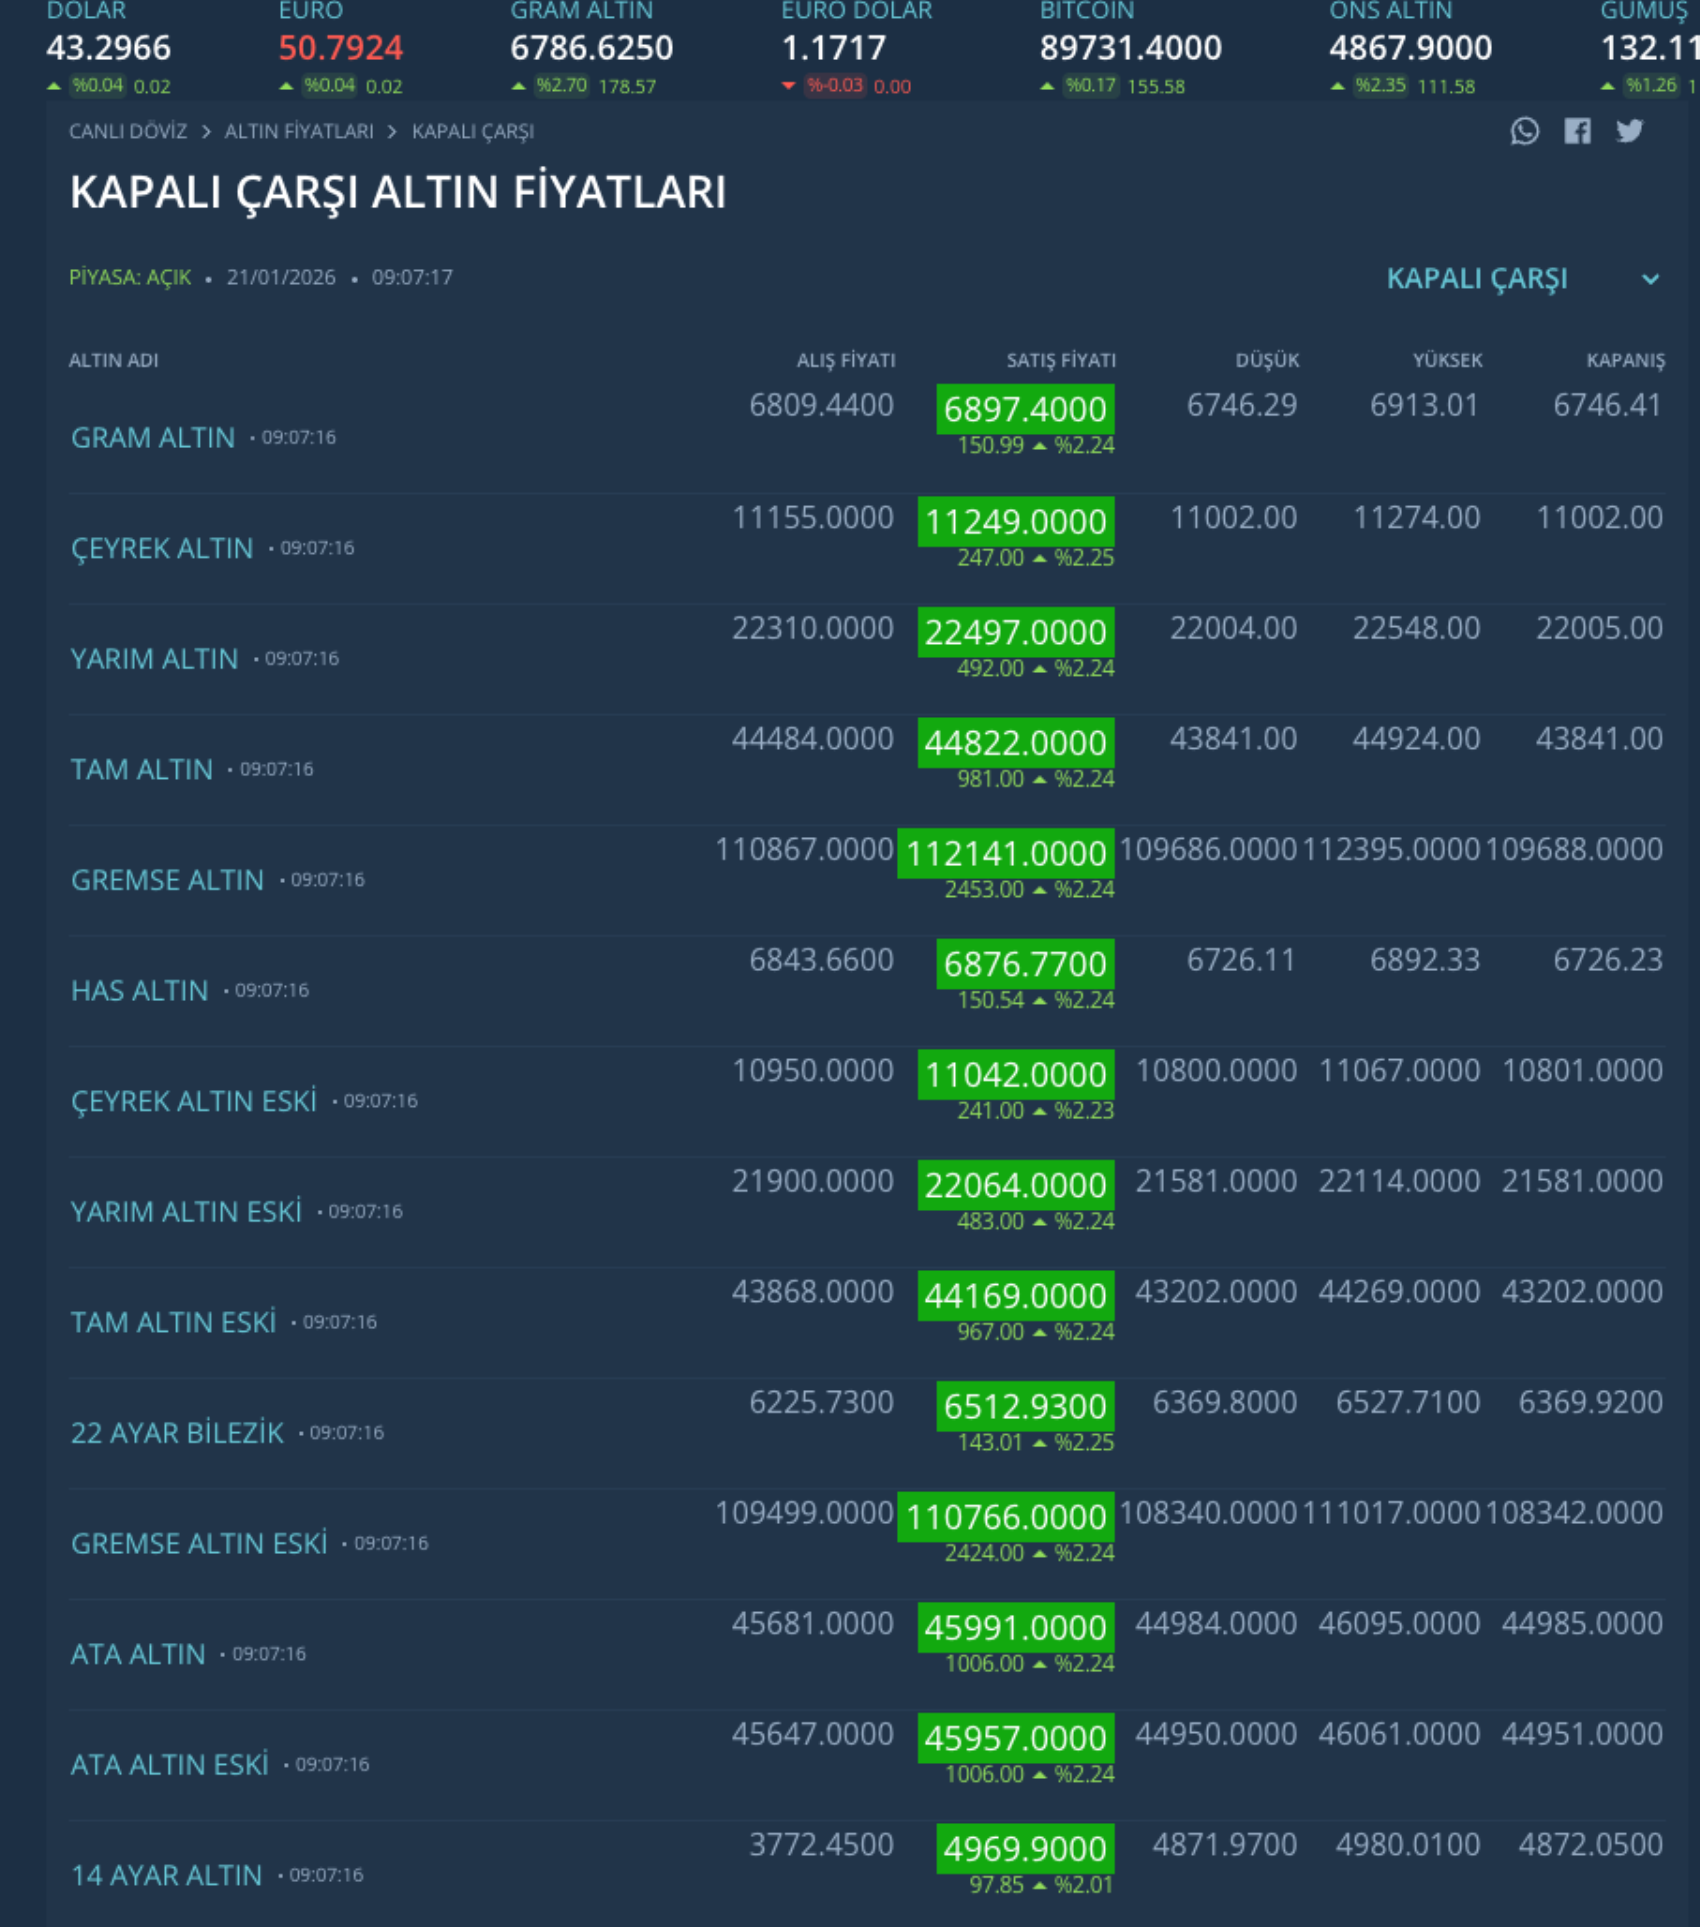View GREMSE ALTIN price page
This screenshot has width=1700, height=1927.
tap(167, 880)
